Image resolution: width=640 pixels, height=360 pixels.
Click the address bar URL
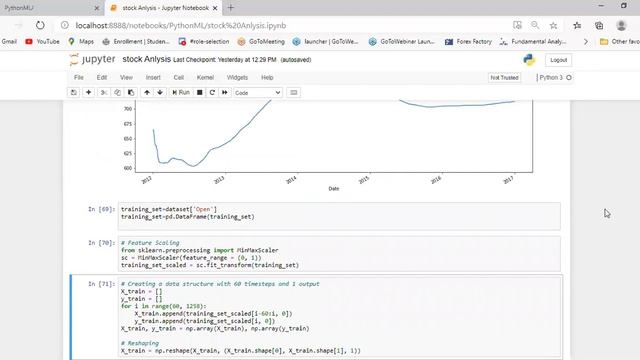click(x=181, y=26)
